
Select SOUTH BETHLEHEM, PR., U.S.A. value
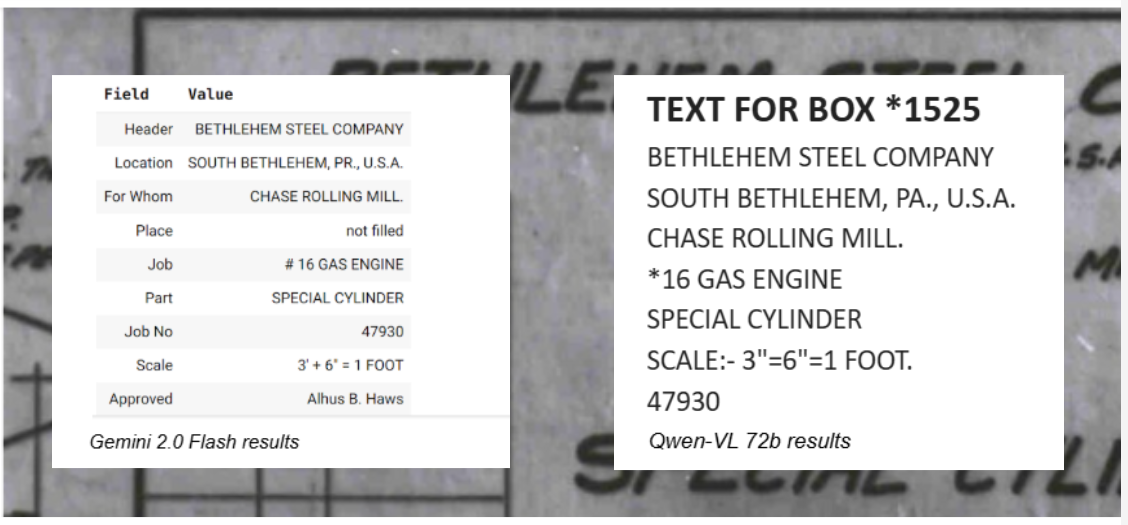click(x=295, y=163)
